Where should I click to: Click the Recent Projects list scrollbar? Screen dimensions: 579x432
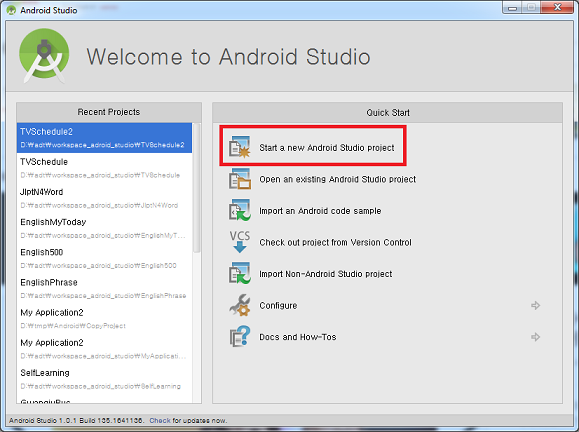[x=197, y=188]
